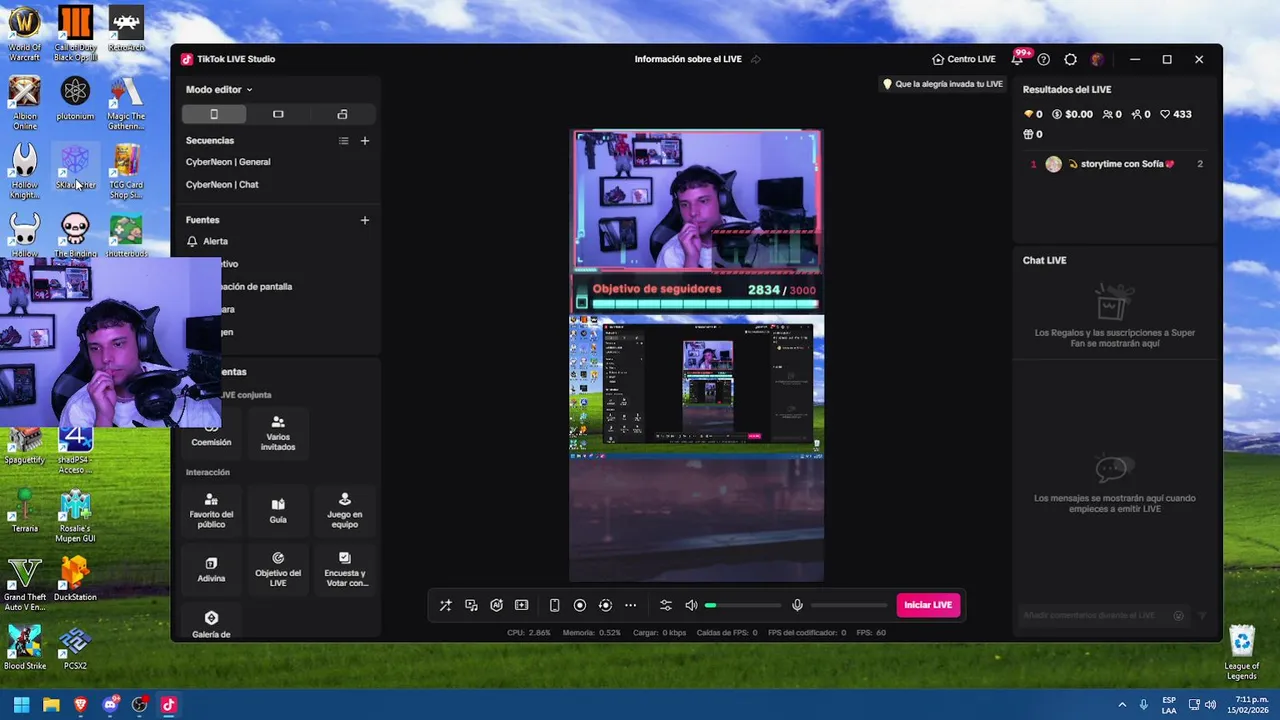Open OBS Studio from taskbar

coord(139,705)
